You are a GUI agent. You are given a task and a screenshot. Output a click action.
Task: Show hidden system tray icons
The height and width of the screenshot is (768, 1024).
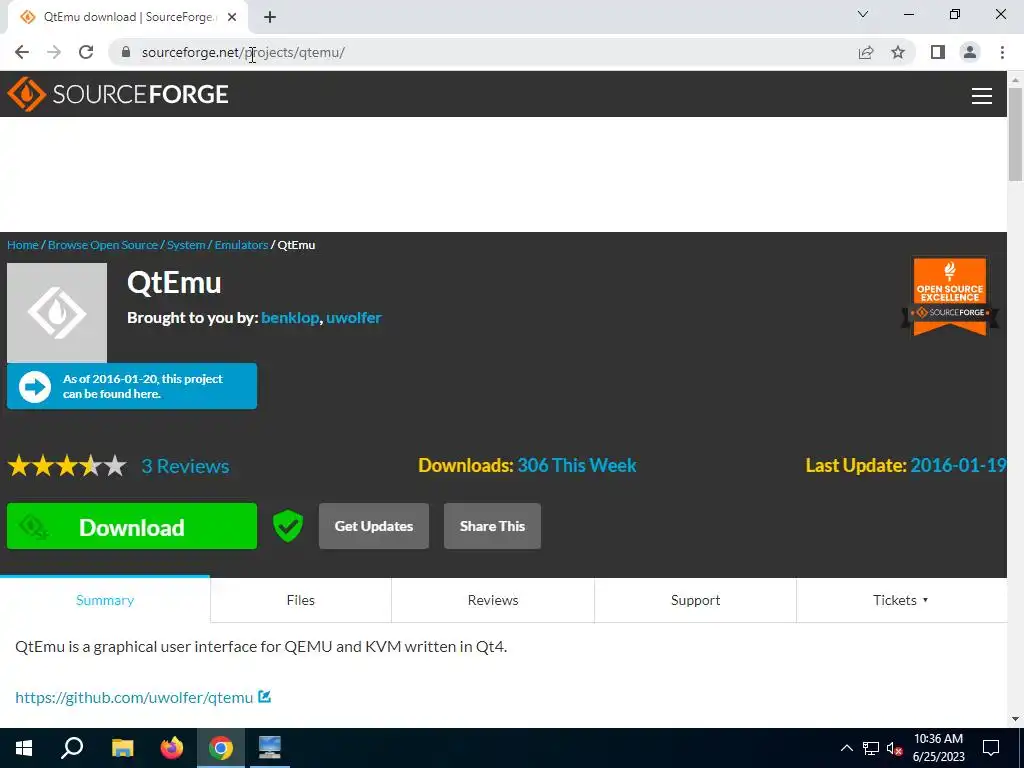[x=846, y=748]
